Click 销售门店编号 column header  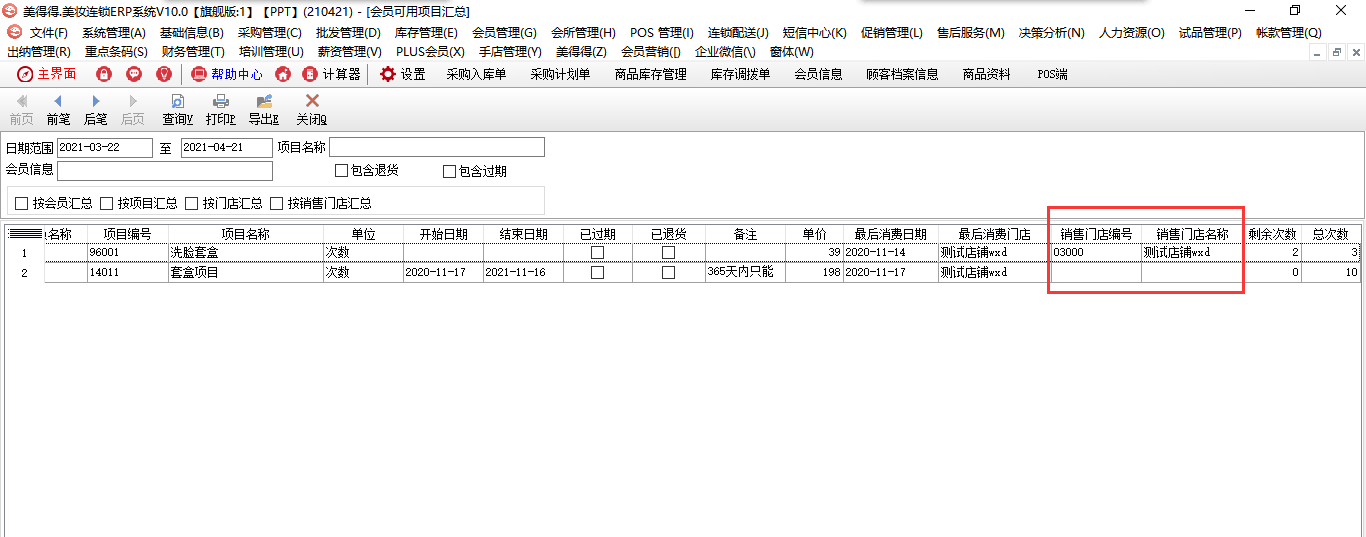click(x=1096, y=234)
